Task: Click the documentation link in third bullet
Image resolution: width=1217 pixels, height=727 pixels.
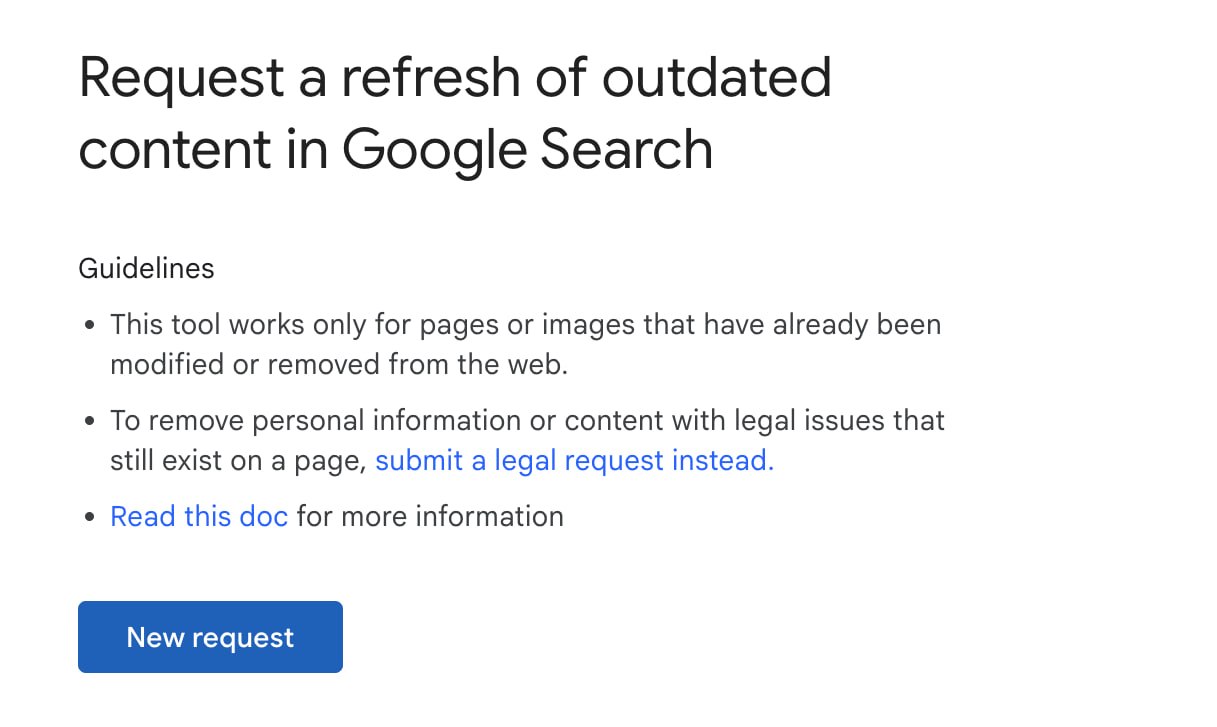Action: (198, 516)
